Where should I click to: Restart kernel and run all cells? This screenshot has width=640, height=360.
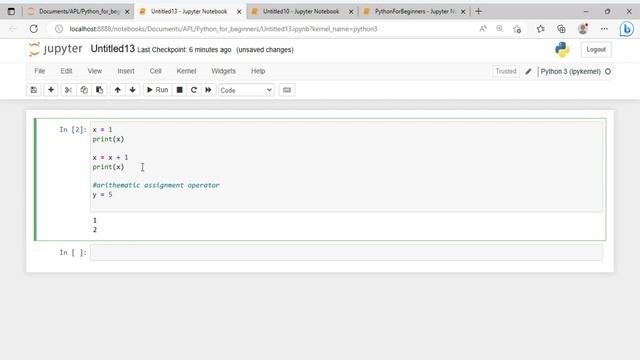pos(208,90)
